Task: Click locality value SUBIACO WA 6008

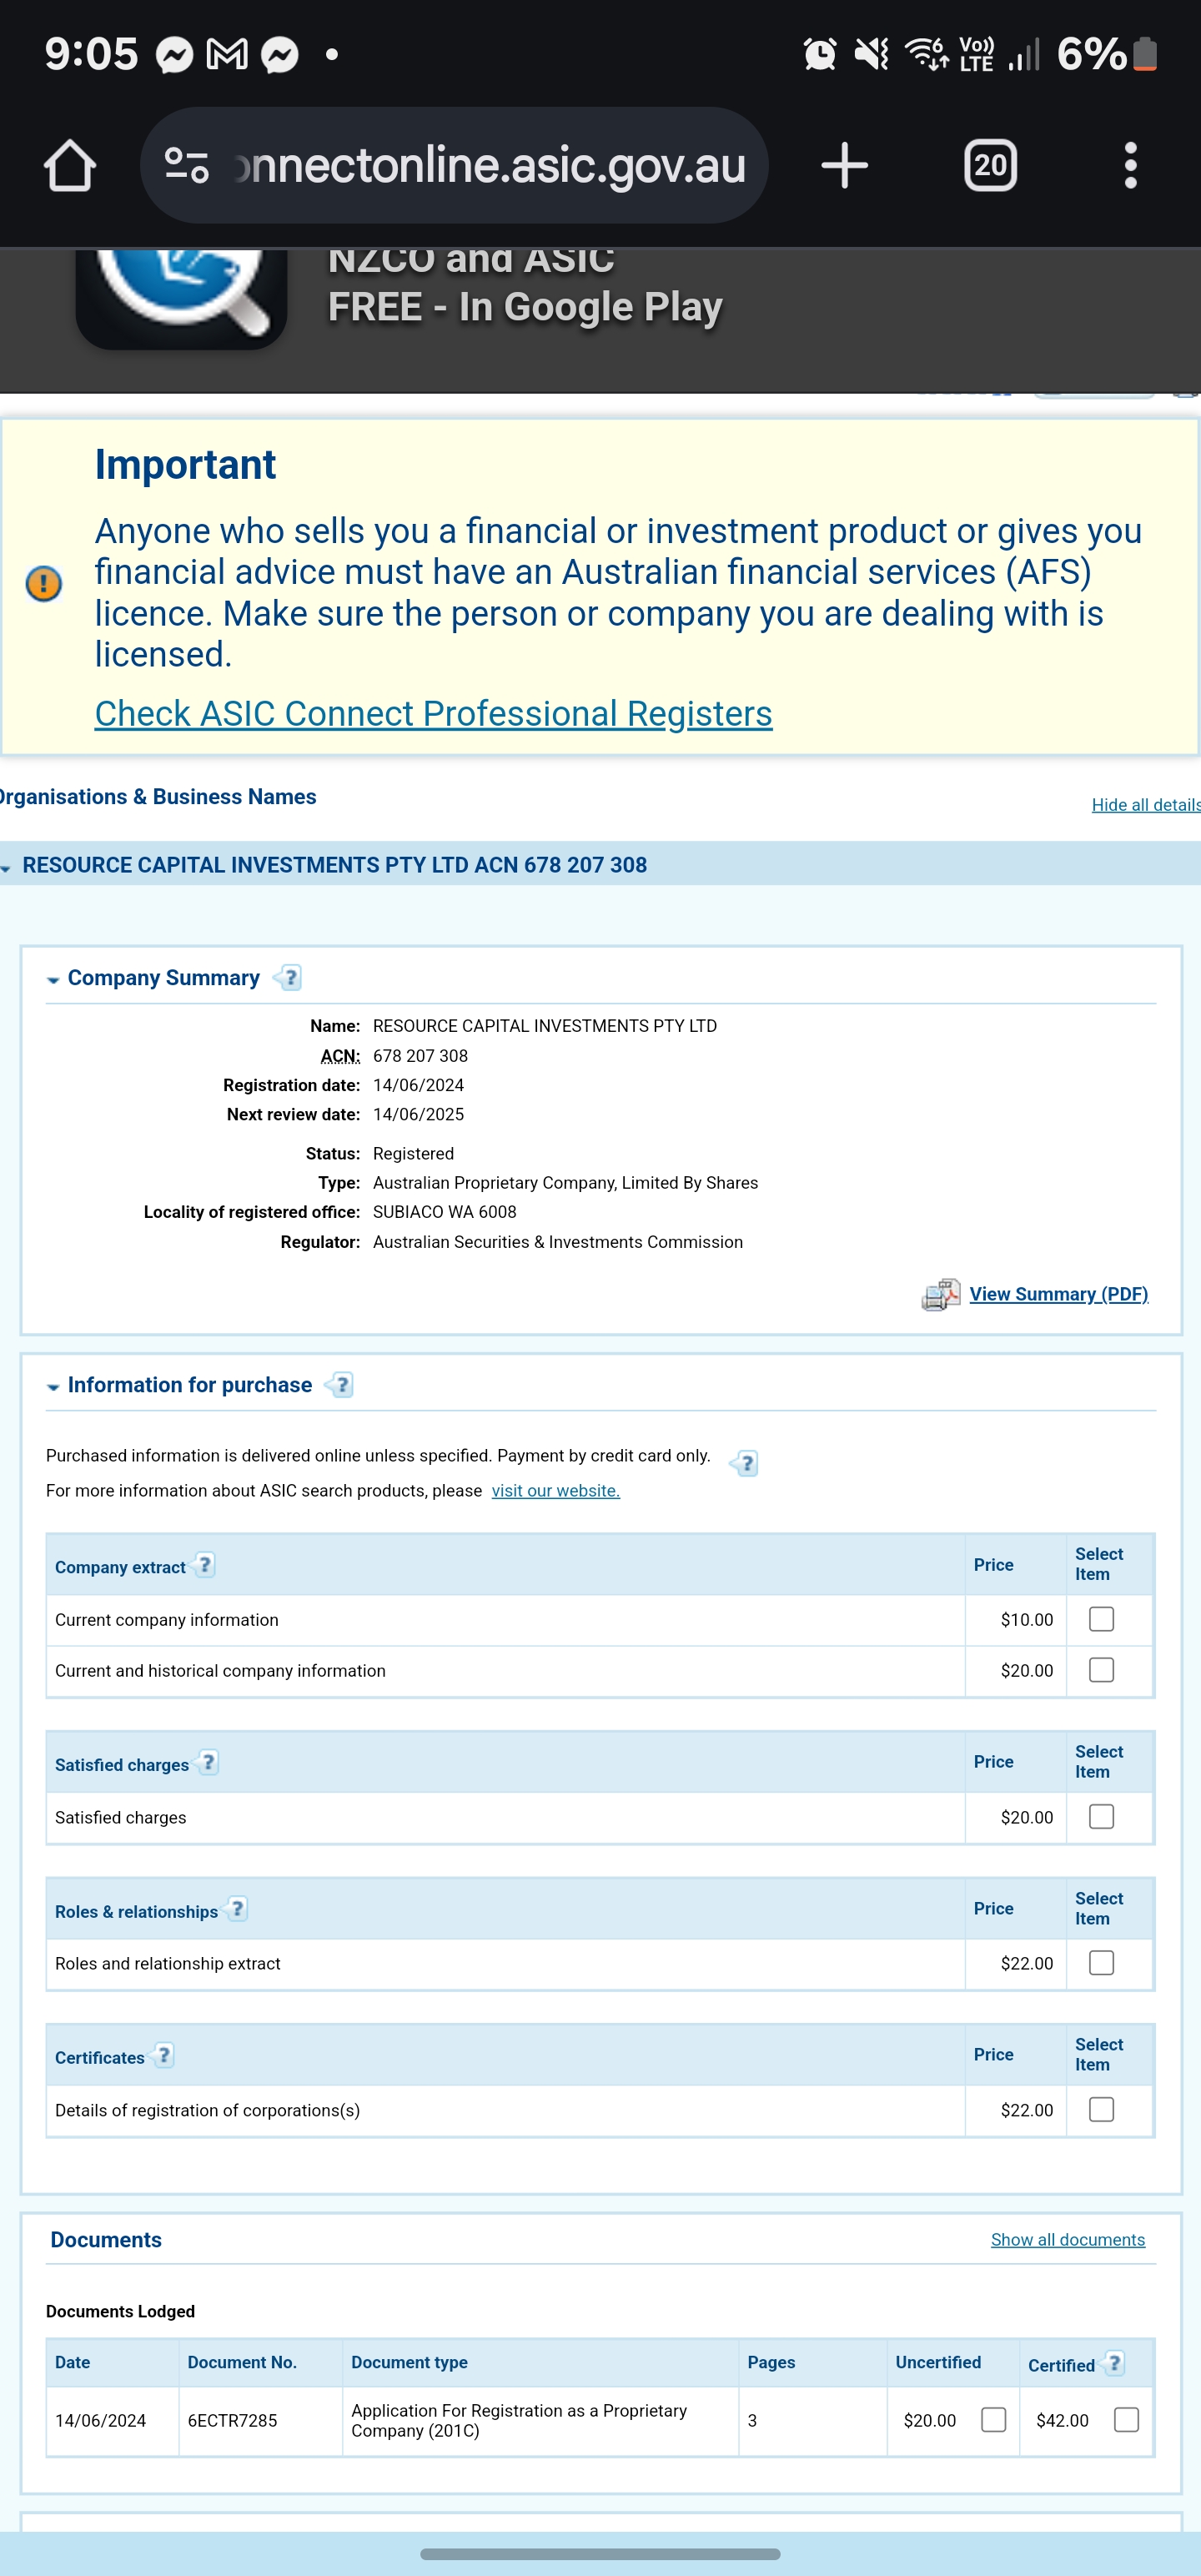Action: click(445, 1213)
